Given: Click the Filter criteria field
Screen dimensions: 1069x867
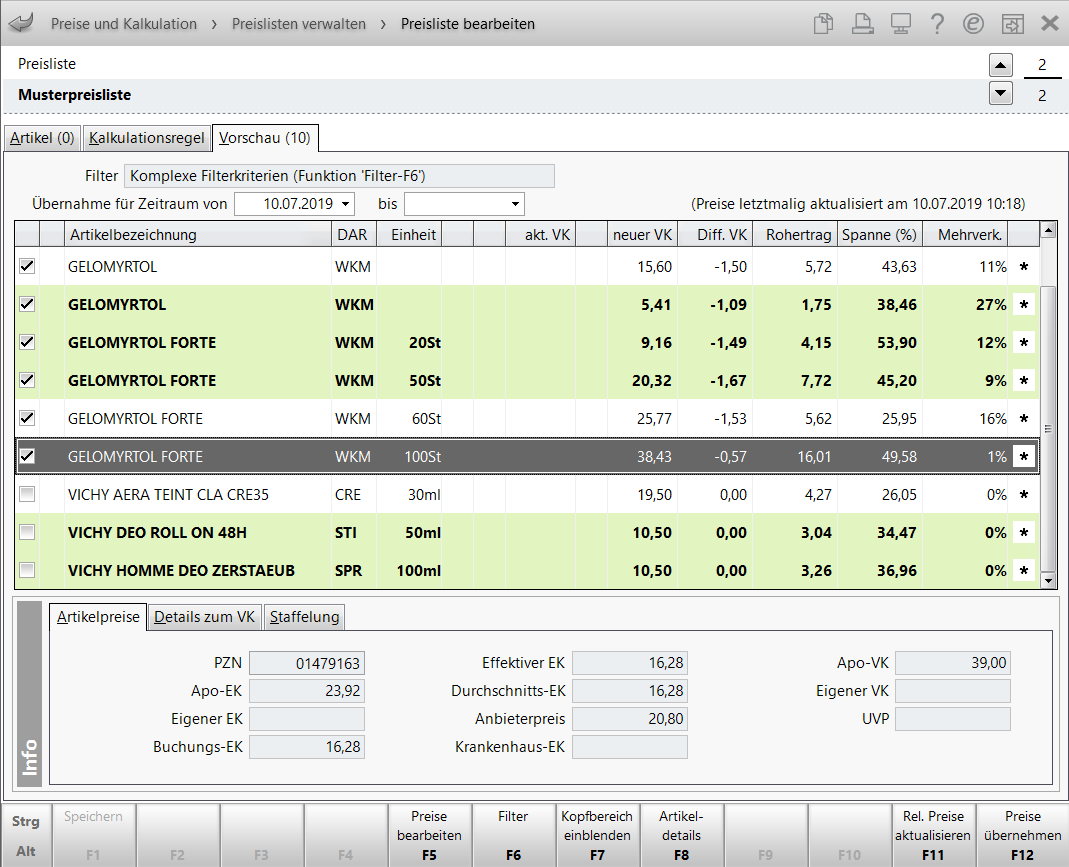Looking at the screenshot, I should 340,176.
